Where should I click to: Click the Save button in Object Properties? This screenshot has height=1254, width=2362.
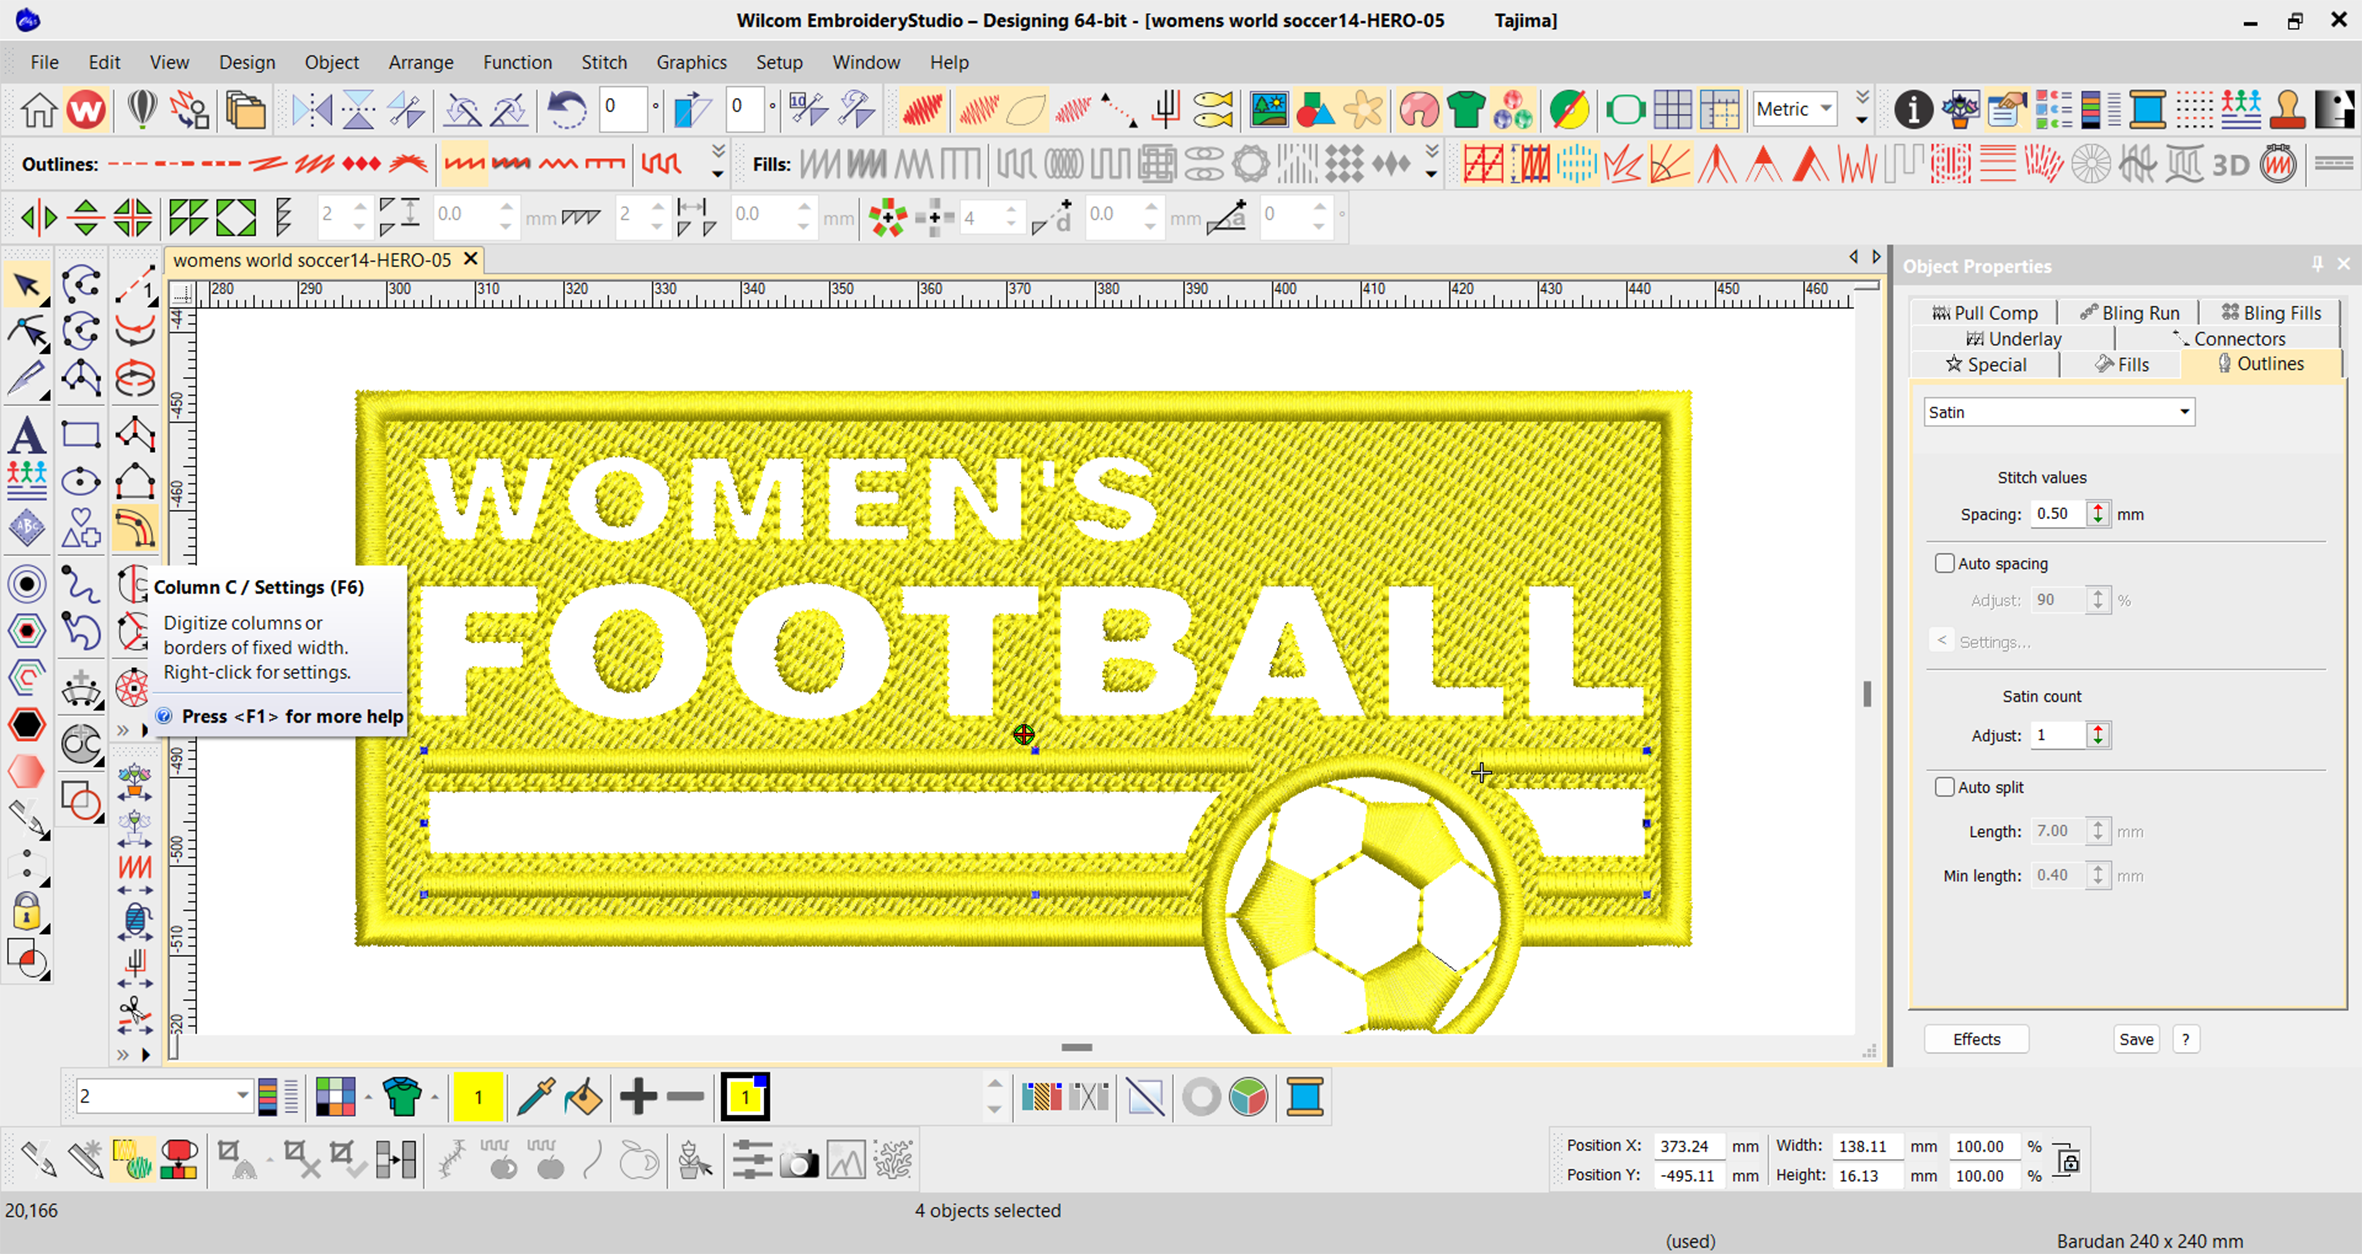(x=2136, y=1039)
